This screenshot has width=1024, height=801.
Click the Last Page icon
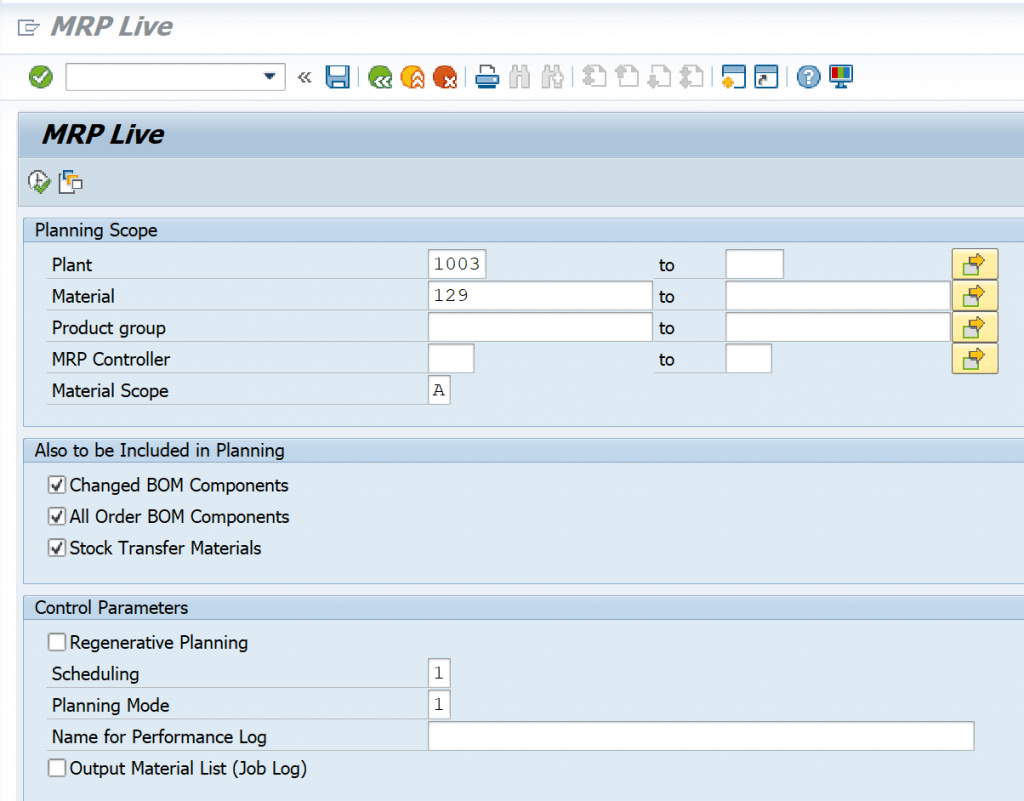(x=692, y=77)
